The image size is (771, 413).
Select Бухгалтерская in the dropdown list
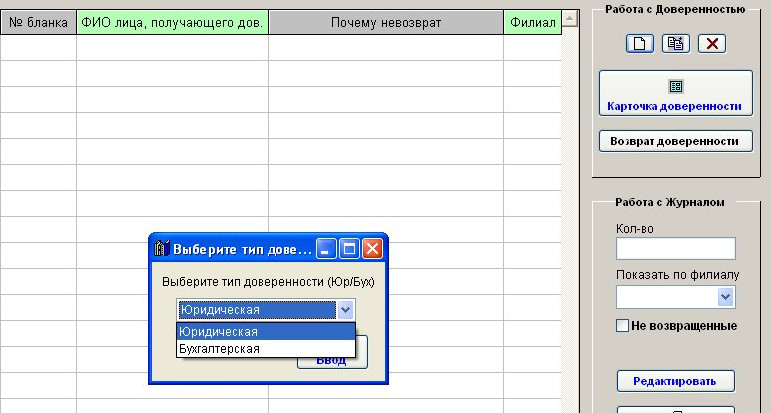coord(266,349)
